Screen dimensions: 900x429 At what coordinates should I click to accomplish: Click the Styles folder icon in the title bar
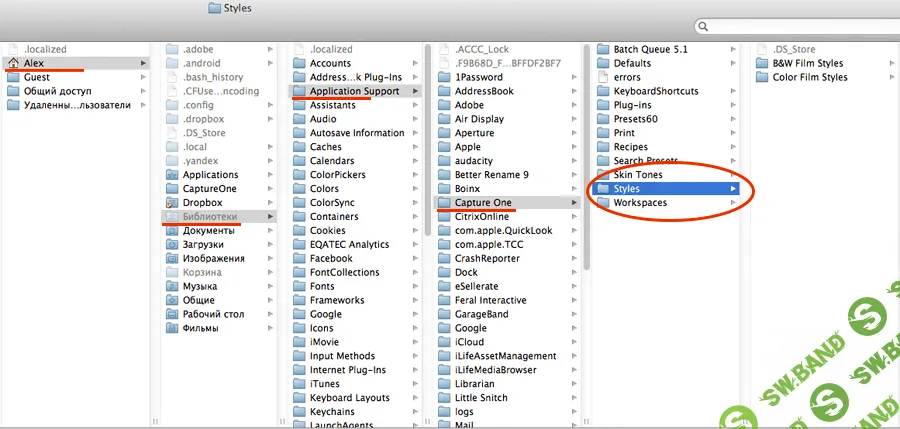(x=214, y=9)
